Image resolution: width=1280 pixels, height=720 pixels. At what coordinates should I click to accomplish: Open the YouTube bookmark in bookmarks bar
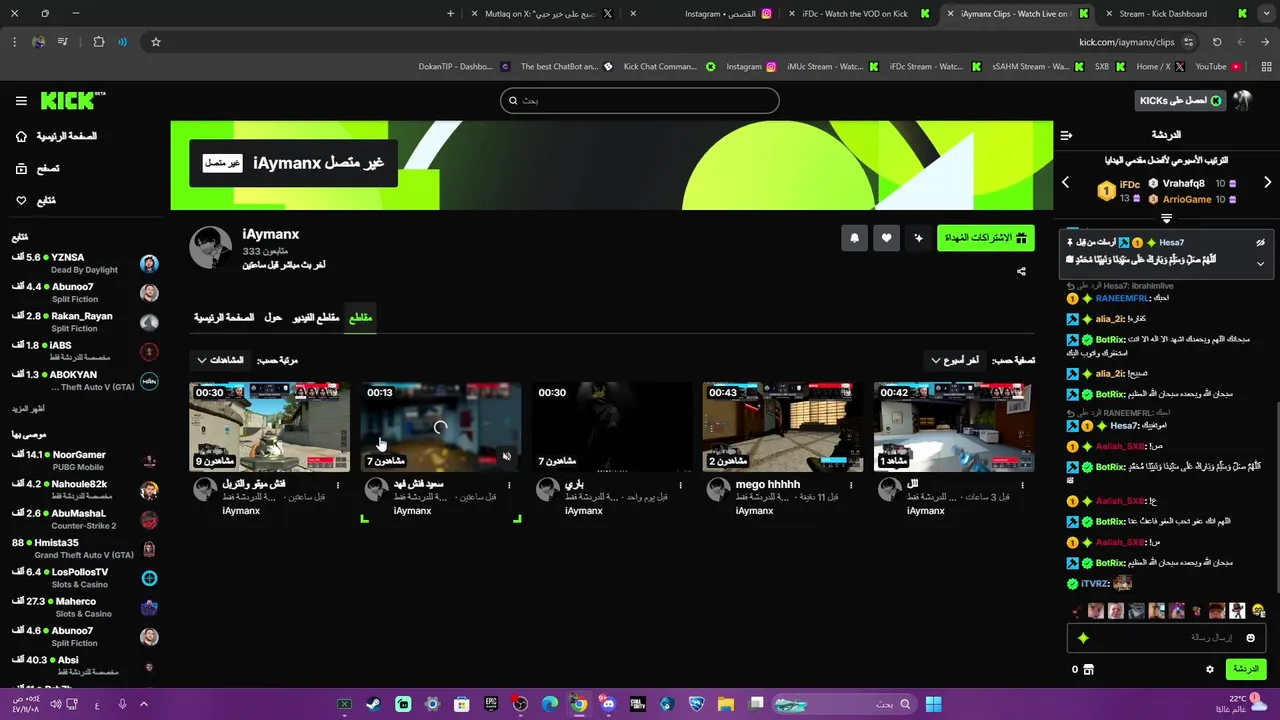tap(1218, 67)
